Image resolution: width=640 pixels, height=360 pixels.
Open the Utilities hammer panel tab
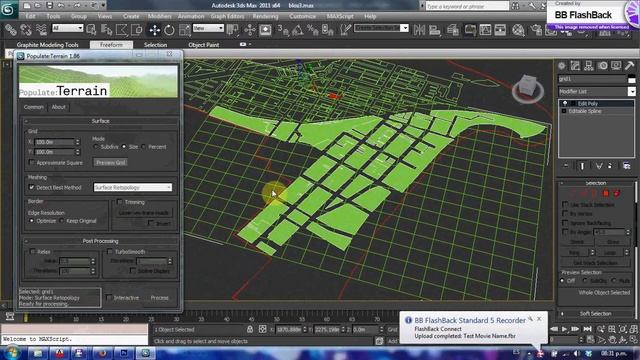630,66
